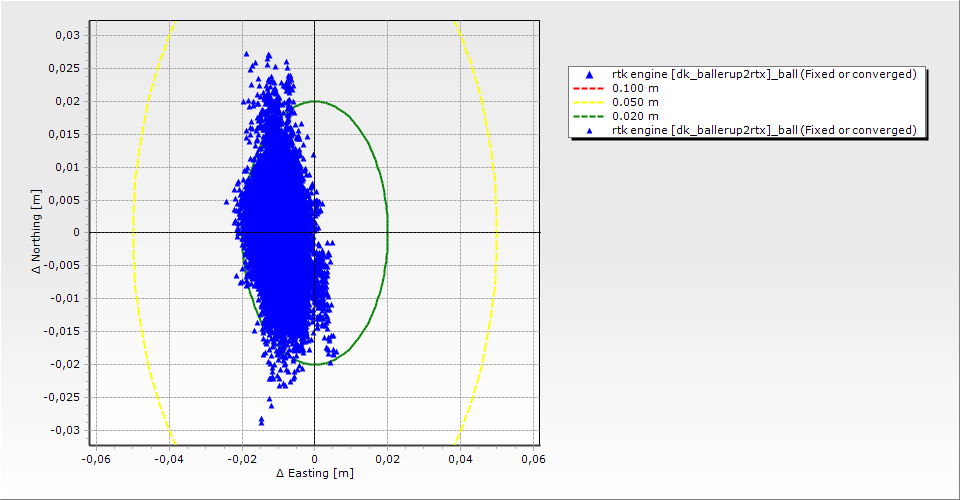
Task: Click the '0,03' Northing axis tick label
Action: click(x=67, y=35)
